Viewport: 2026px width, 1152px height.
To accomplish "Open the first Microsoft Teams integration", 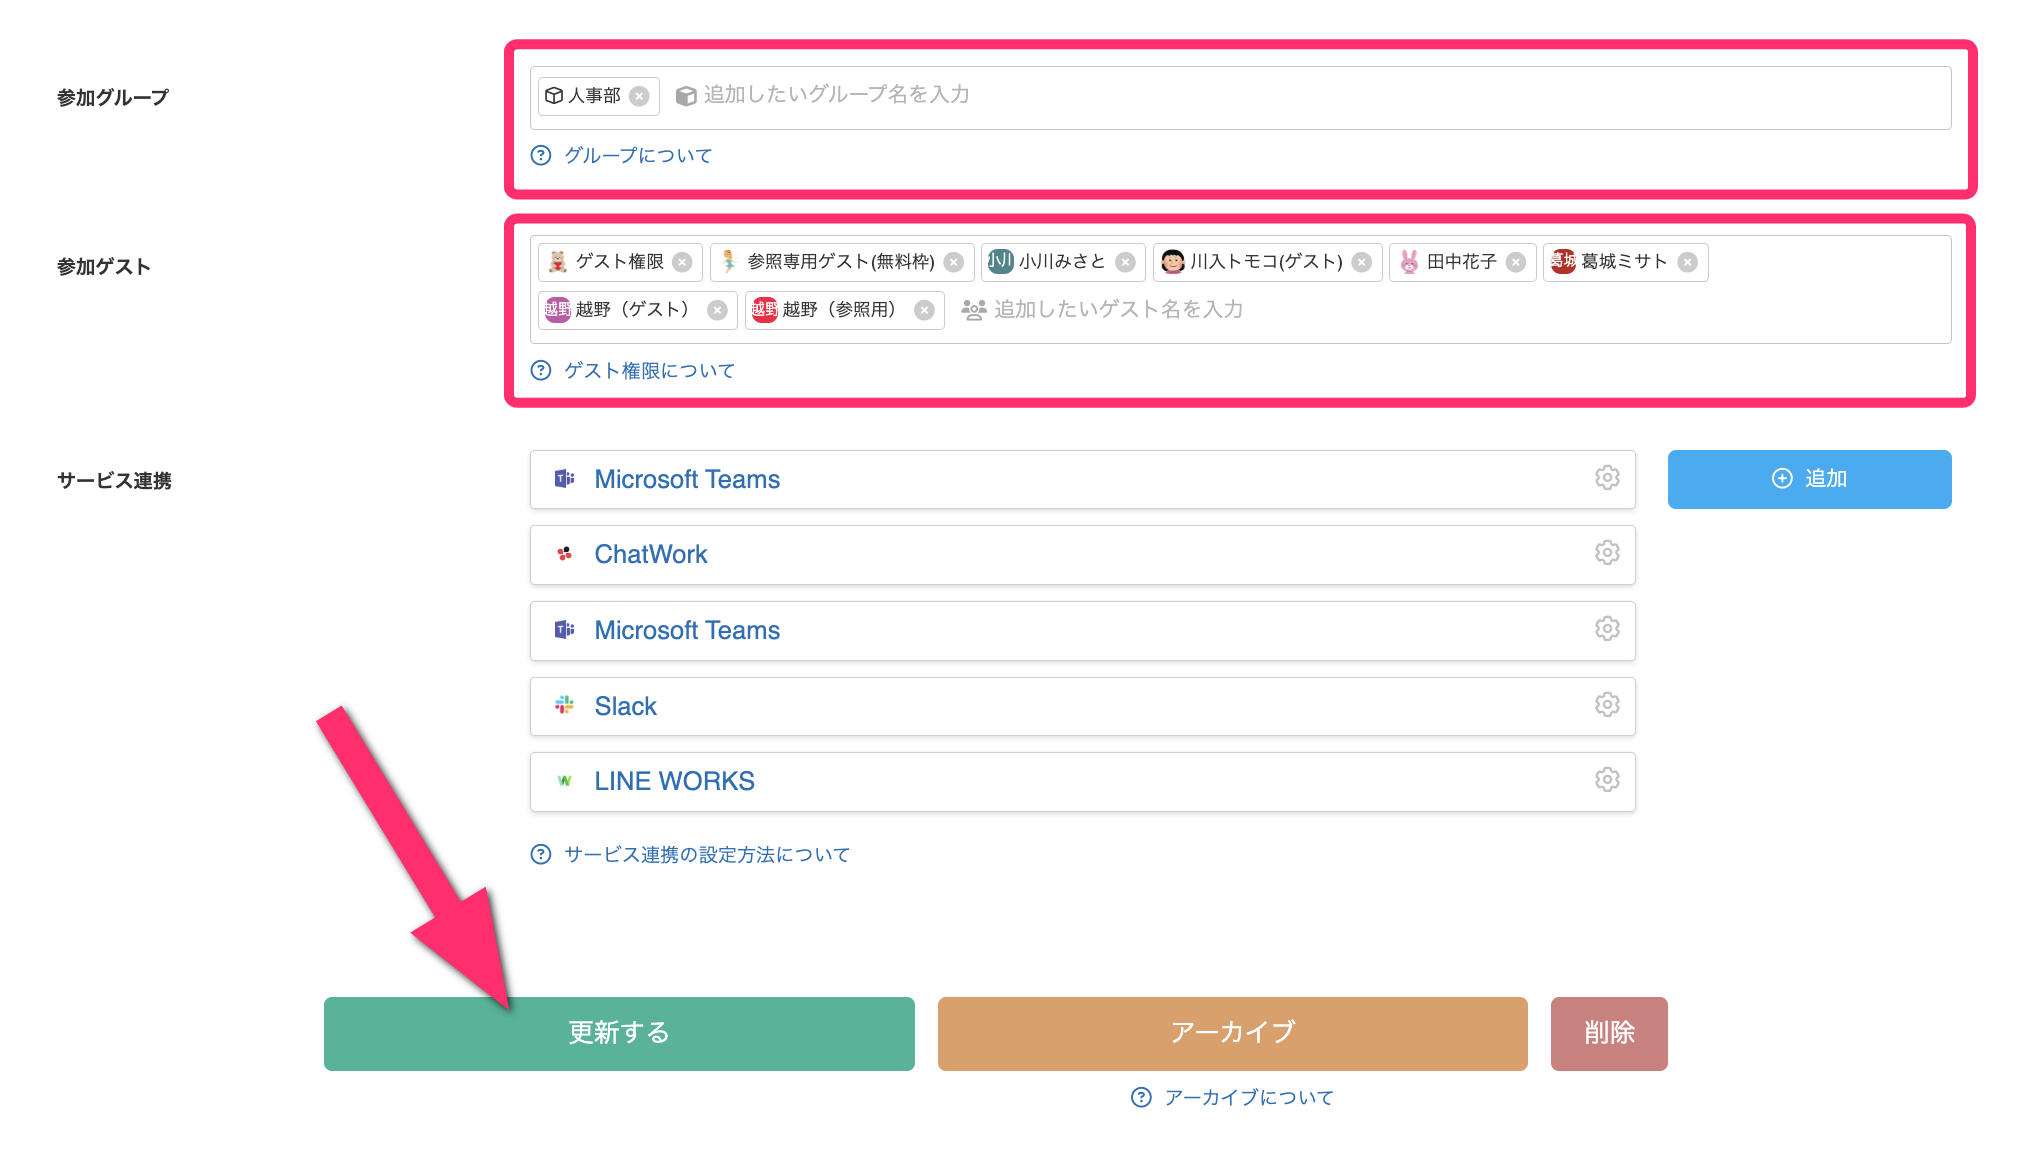I will [x=1083, y=479].
